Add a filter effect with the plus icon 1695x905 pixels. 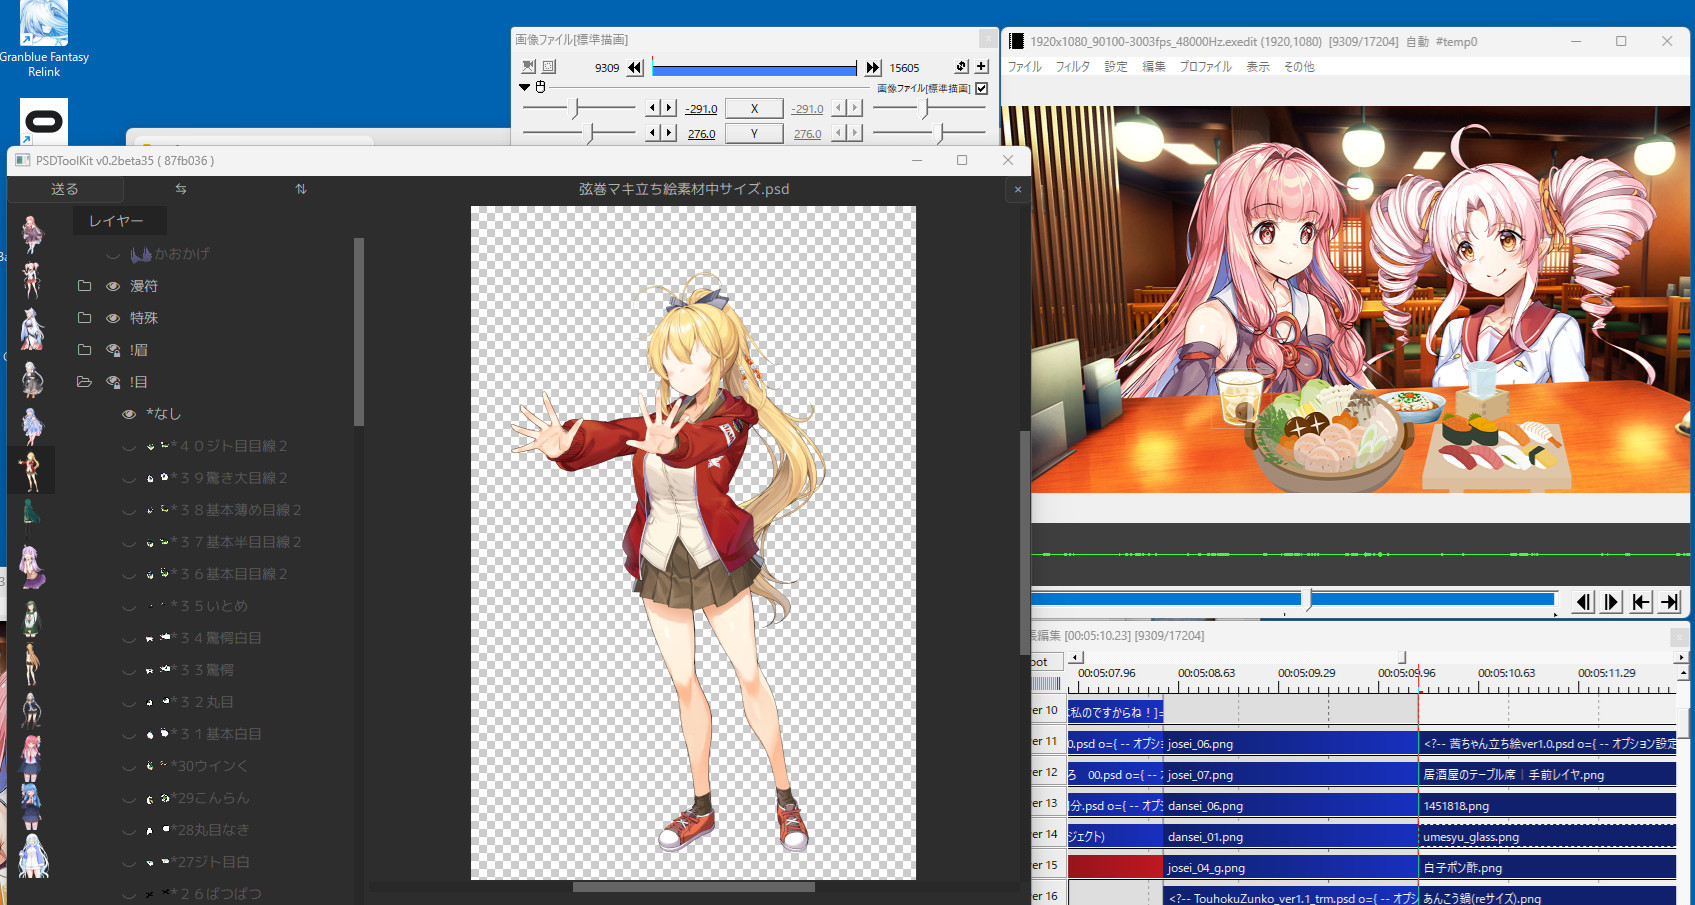coord(981,66)
